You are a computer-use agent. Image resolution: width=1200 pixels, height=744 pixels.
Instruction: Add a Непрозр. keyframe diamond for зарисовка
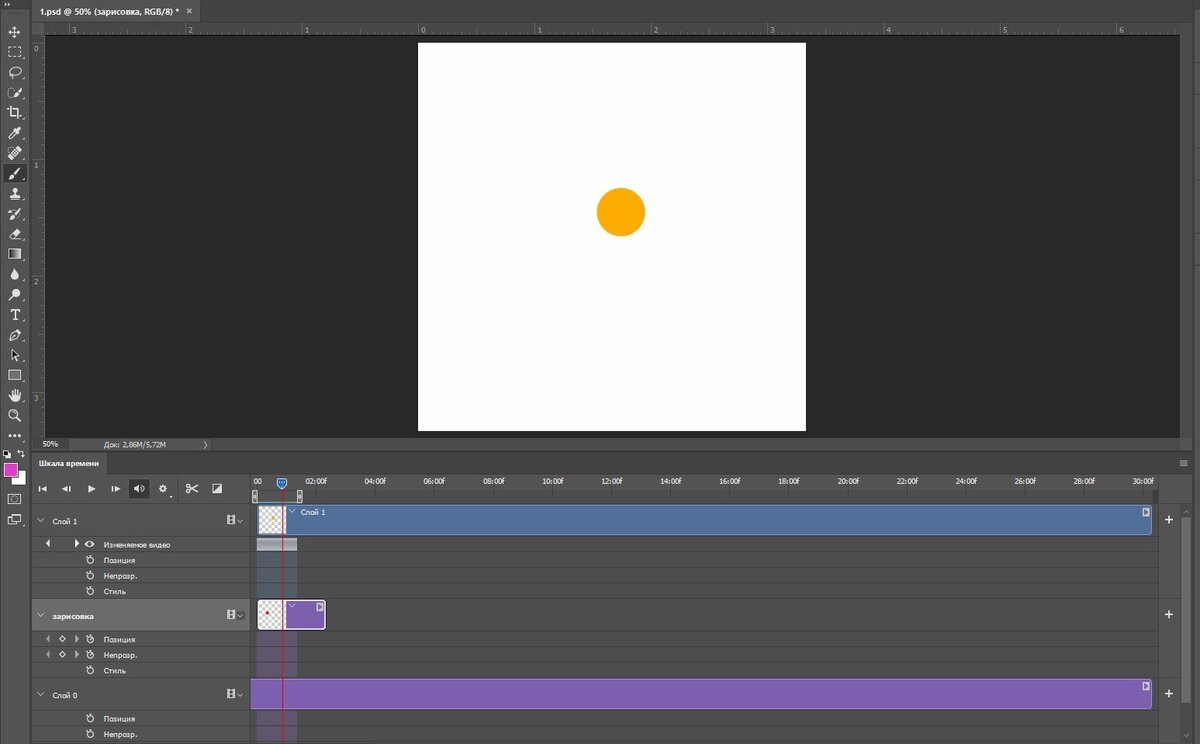62,654
